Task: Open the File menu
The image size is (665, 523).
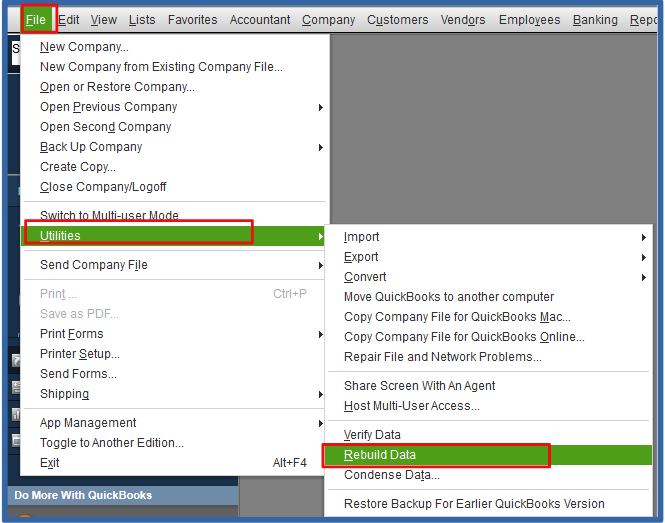Action: click(36, 20)
